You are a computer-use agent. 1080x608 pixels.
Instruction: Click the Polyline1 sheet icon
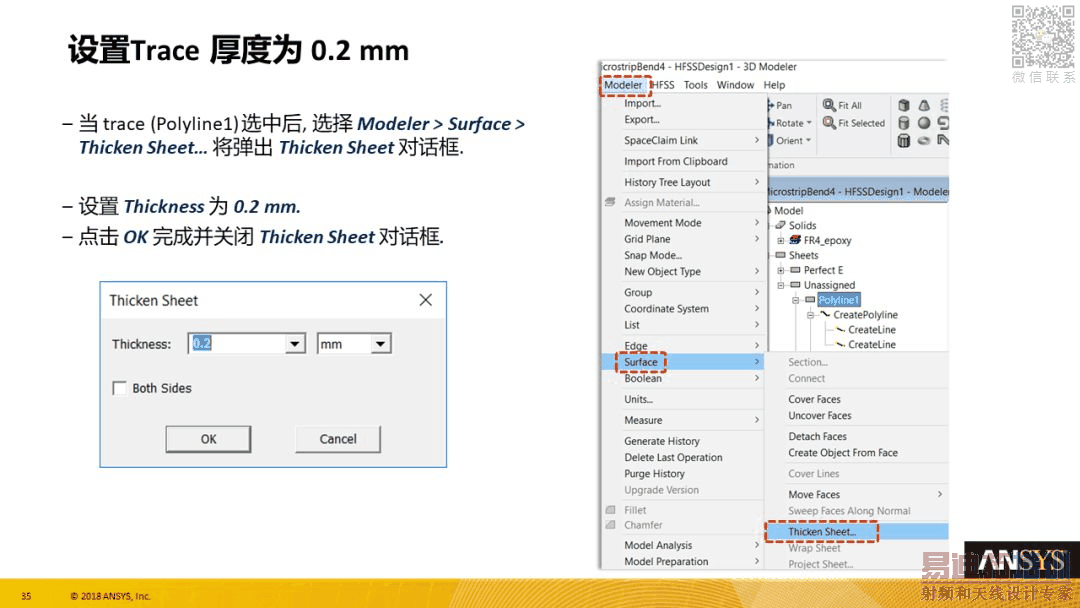[x=810, y=300]
